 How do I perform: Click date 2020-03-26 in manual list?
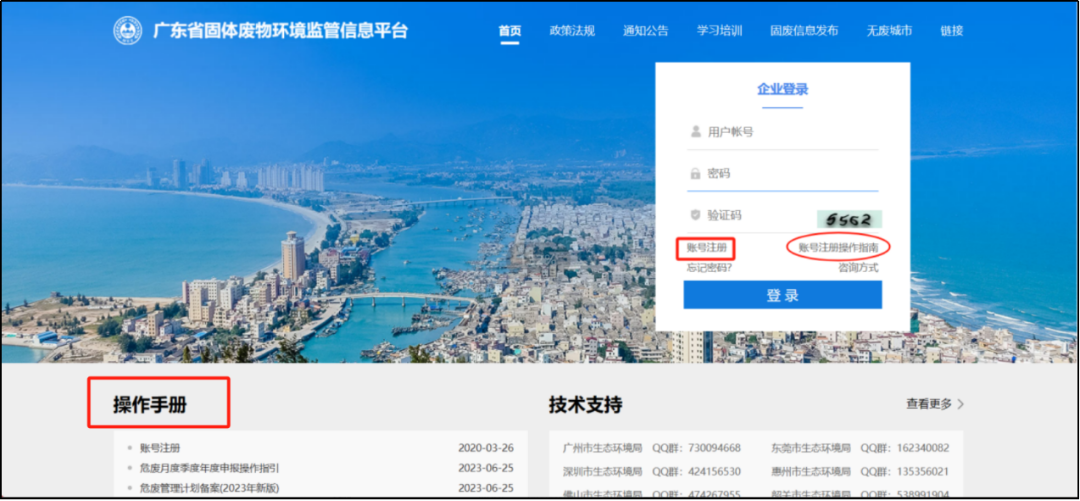tap(486, 448)
